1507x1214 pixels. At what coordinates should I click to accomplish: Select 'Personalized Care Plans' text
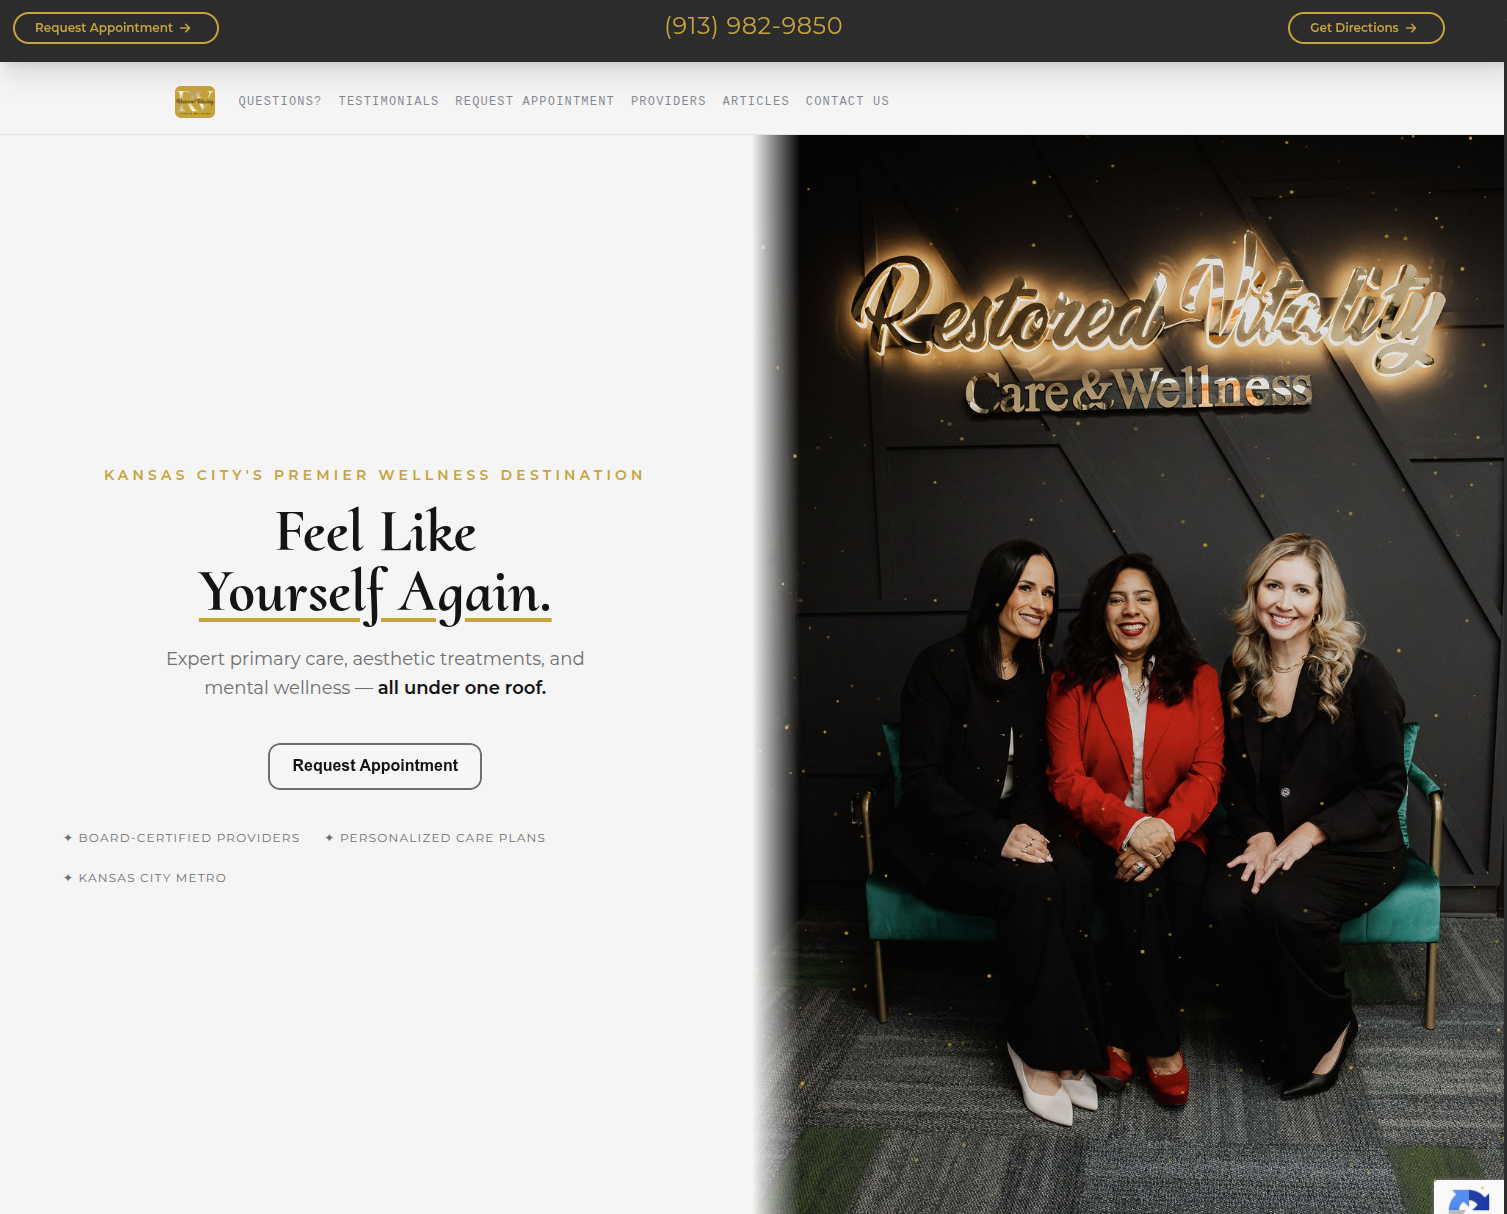[x=442, y=838]
